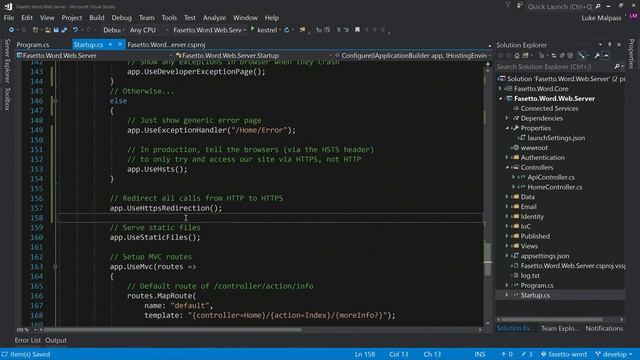
Task: Open the Fasetto.Word.Web.Server.Startup type dropdown
Action: [254, 56]
